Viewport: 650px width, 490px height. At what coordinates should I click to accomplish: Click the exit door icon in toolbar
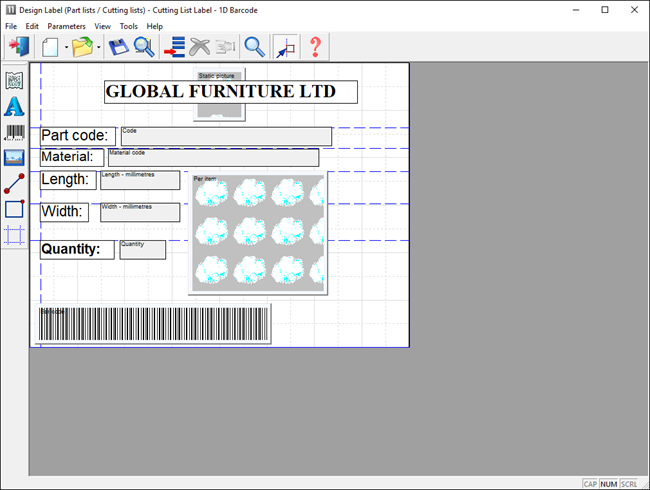pos(17,47)
